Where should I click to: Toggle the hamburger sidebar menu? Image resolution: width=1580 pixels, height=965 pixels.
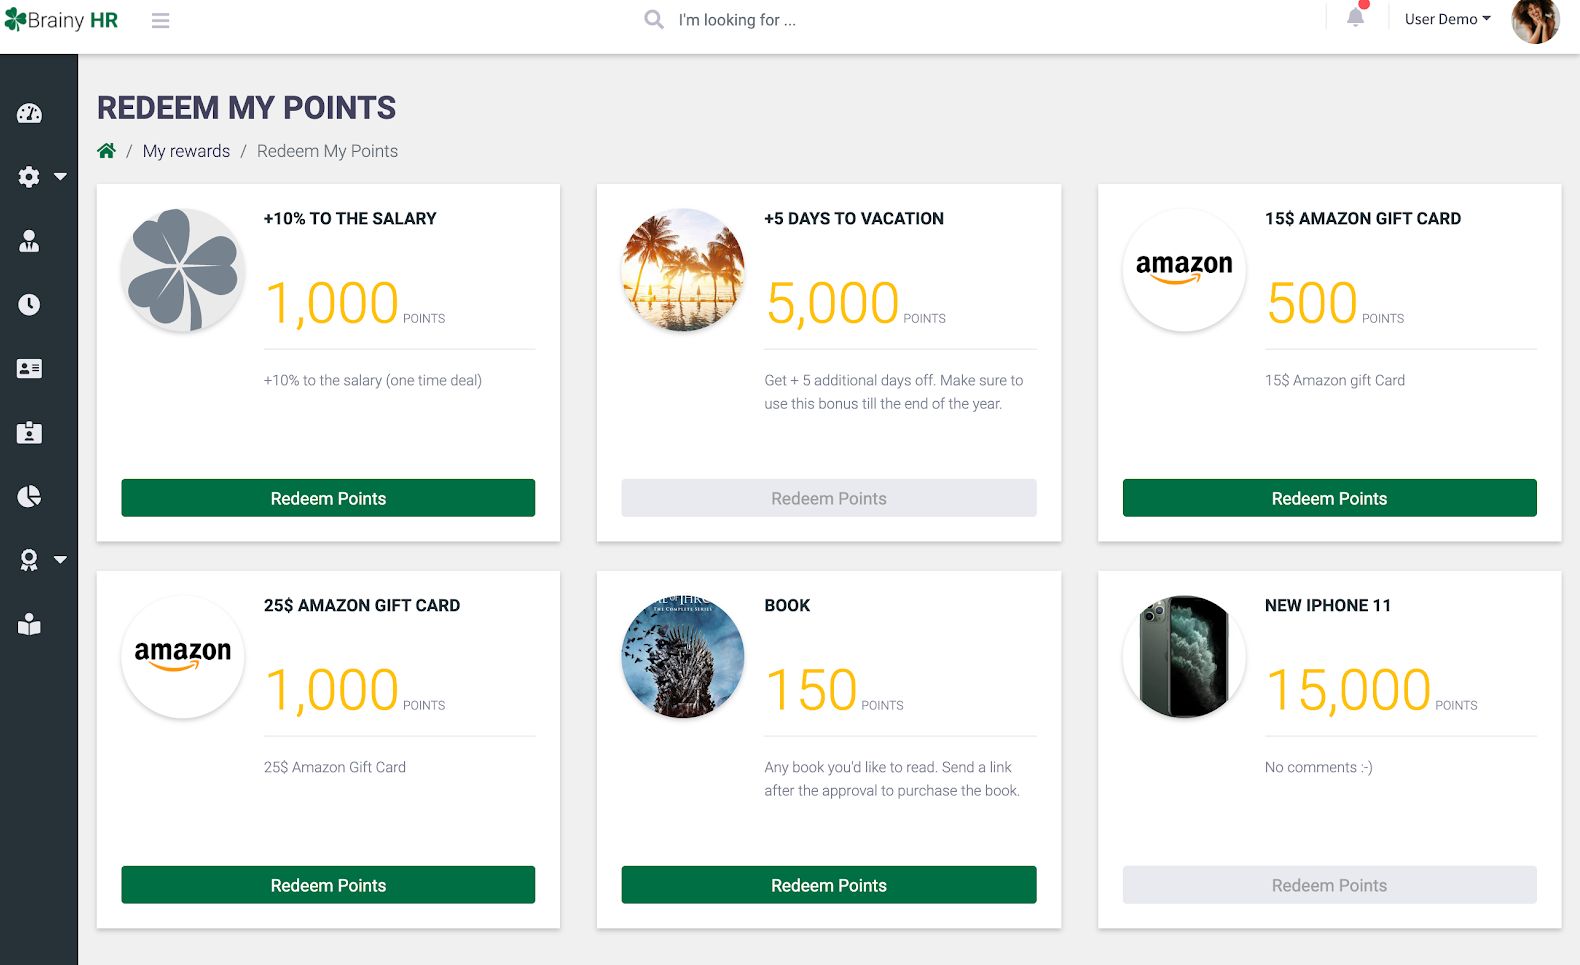(160, 20)
